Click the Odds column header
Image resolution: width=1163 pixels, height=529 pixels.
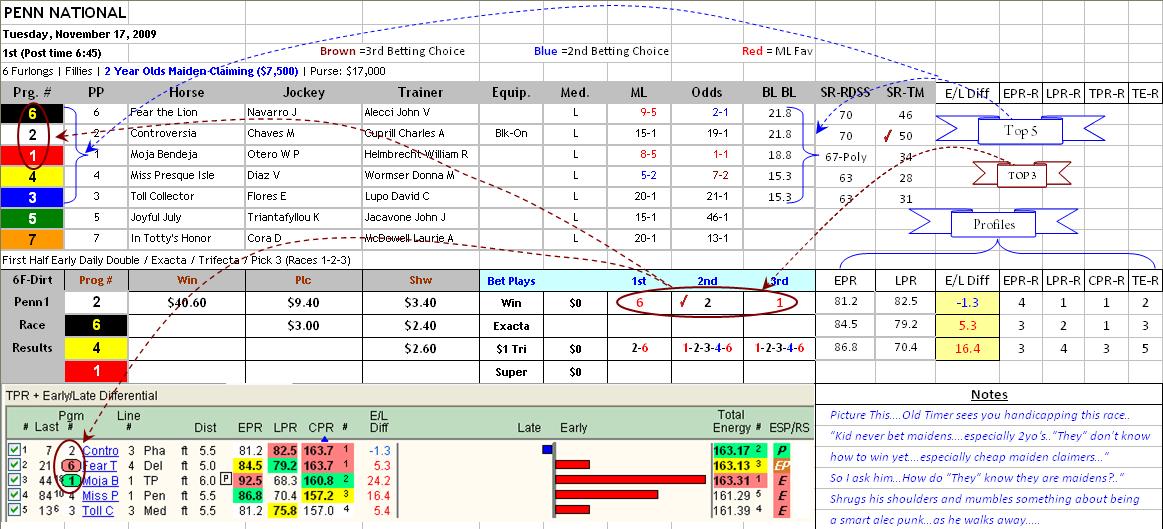(x=706, y=93)
